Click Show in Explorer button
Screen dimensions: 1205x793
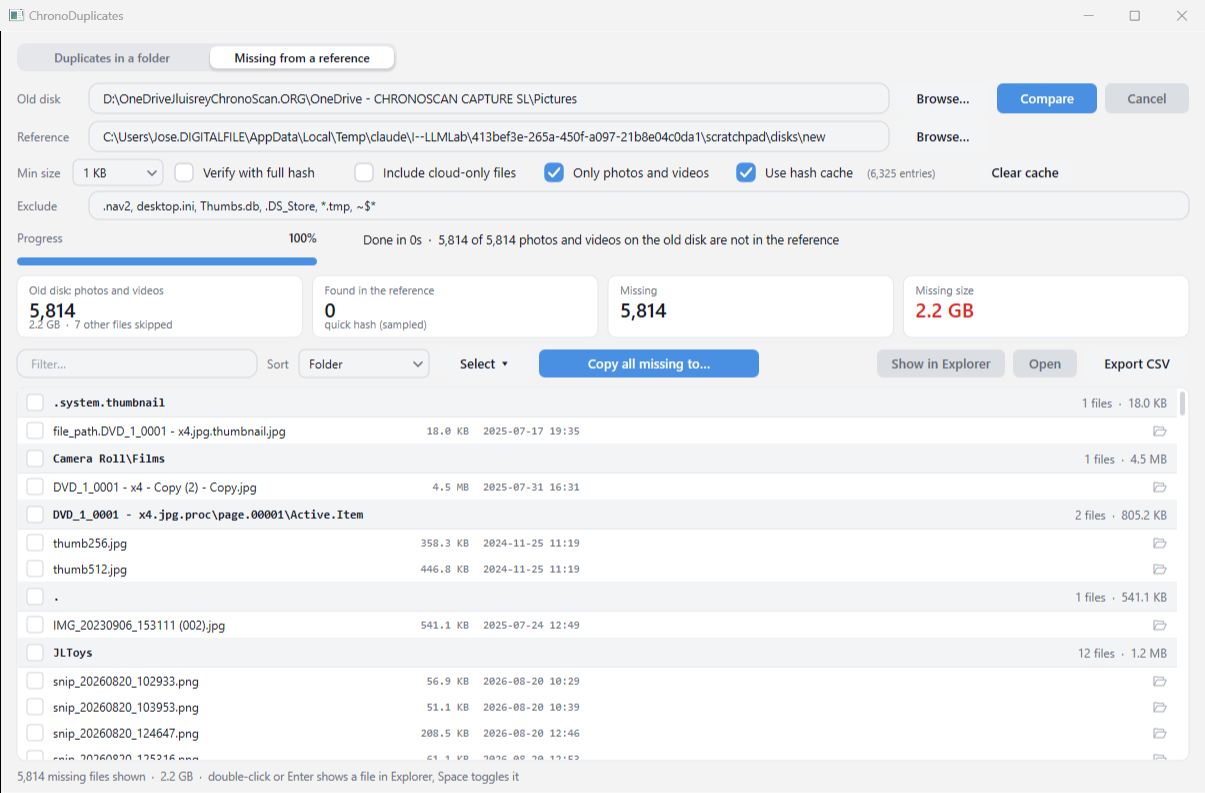[941, 364]
